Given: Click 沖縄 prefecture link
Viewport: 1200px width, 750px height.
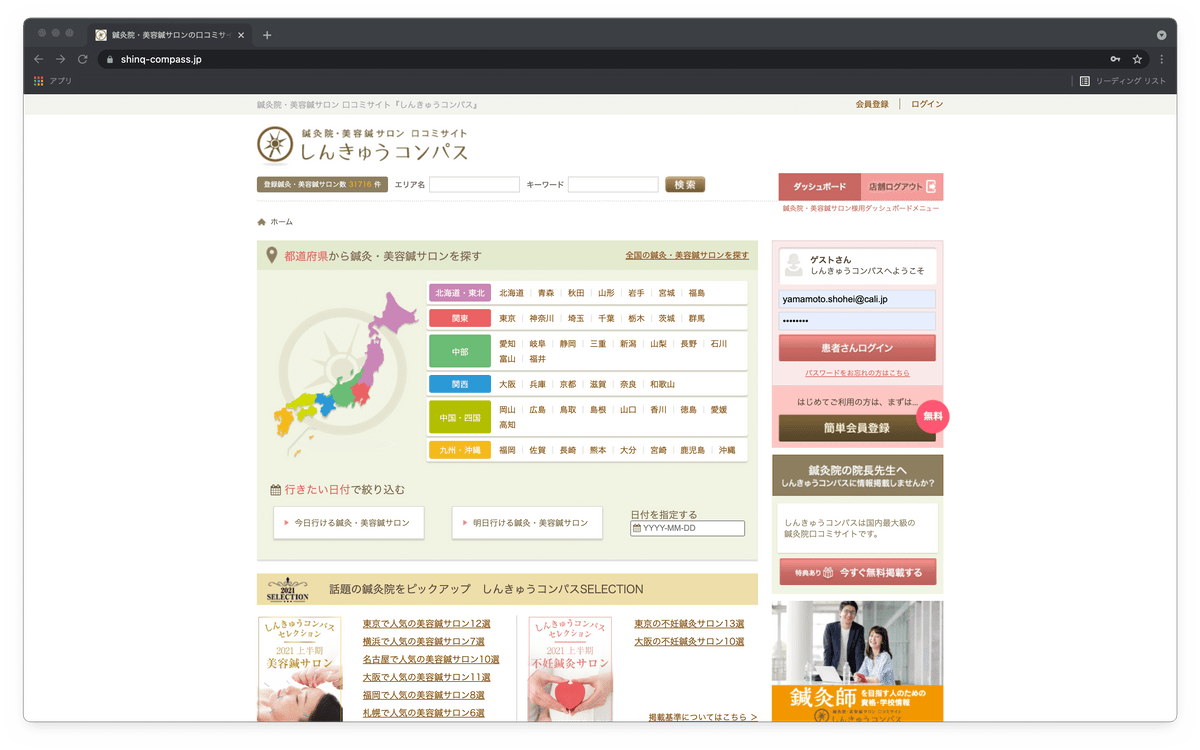Looking at the screenshot, I should point(727,450).
